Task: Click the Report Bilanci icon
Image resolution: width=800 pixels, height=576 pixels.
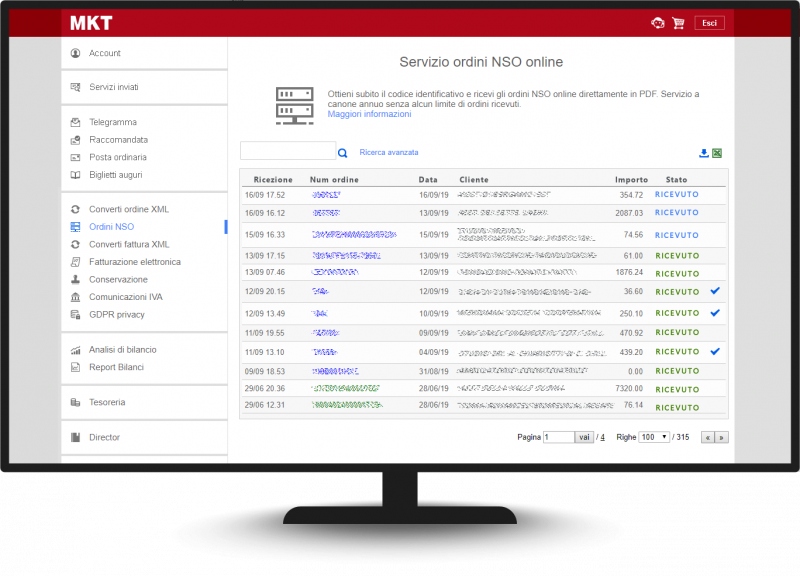Action: pos(76,367)
